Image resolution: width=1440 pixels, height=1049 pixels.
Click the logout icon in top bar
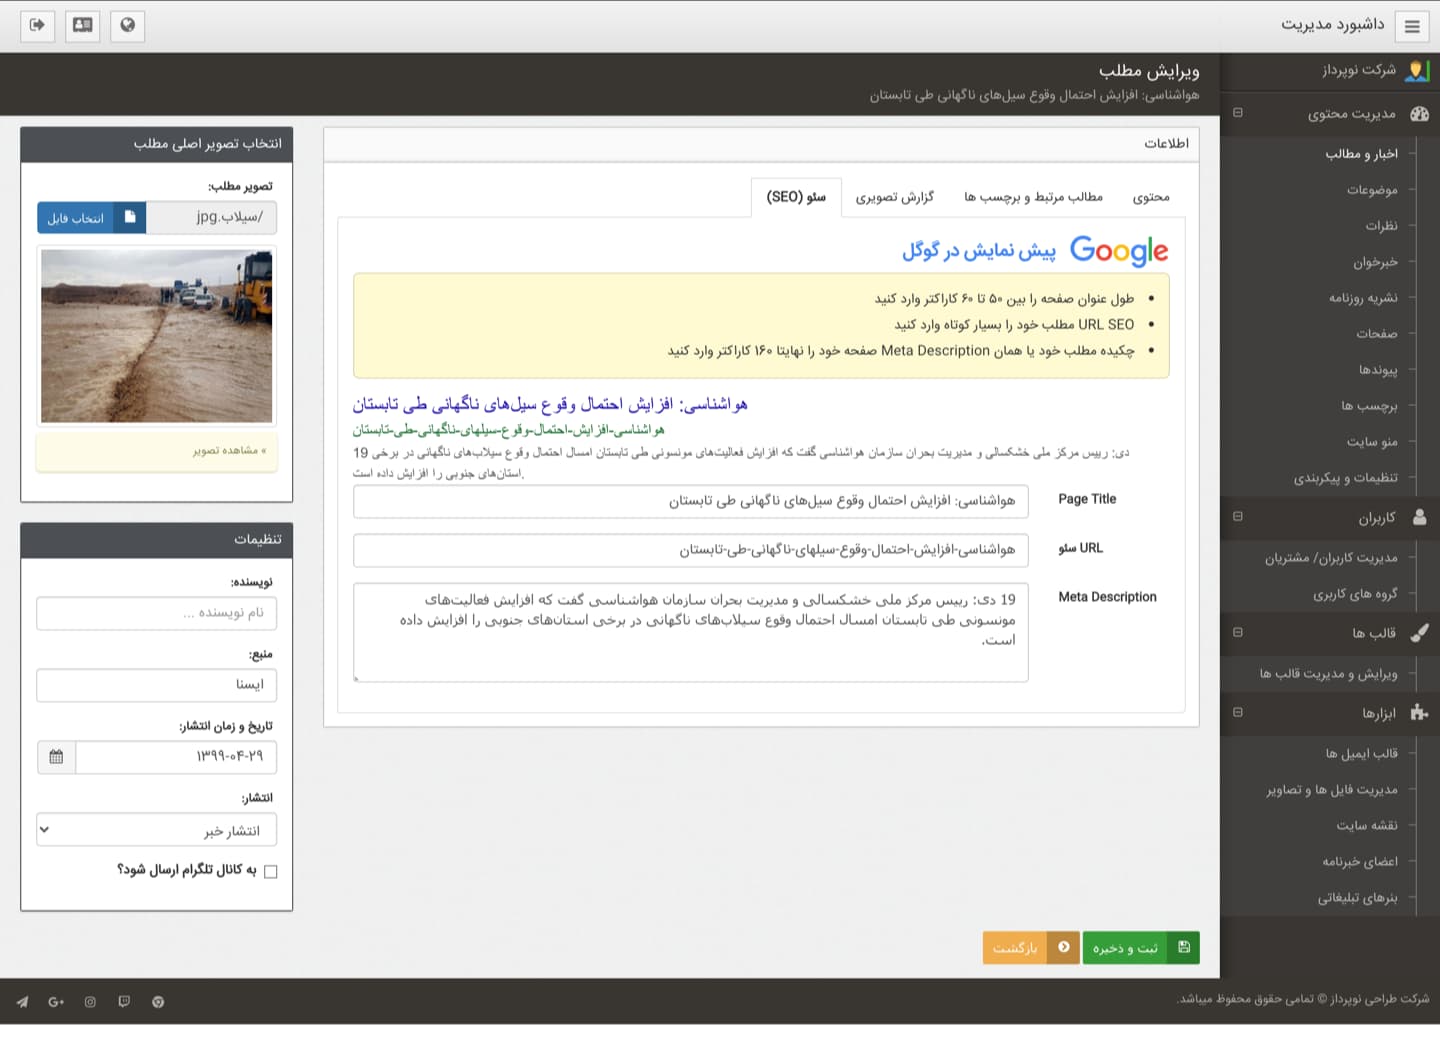point(37,25)
